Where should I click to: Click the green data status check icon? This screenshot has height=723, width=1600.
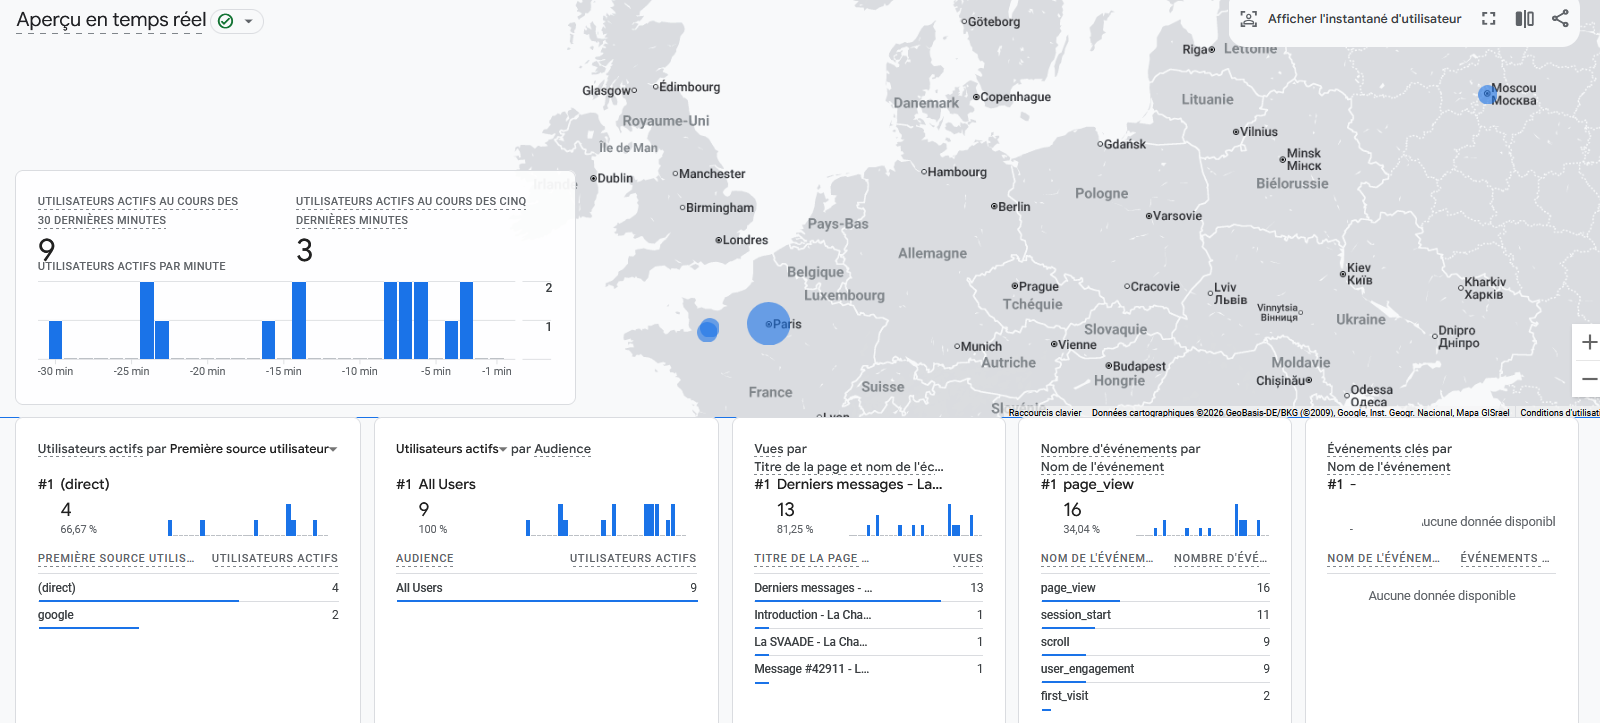(226, 21)
